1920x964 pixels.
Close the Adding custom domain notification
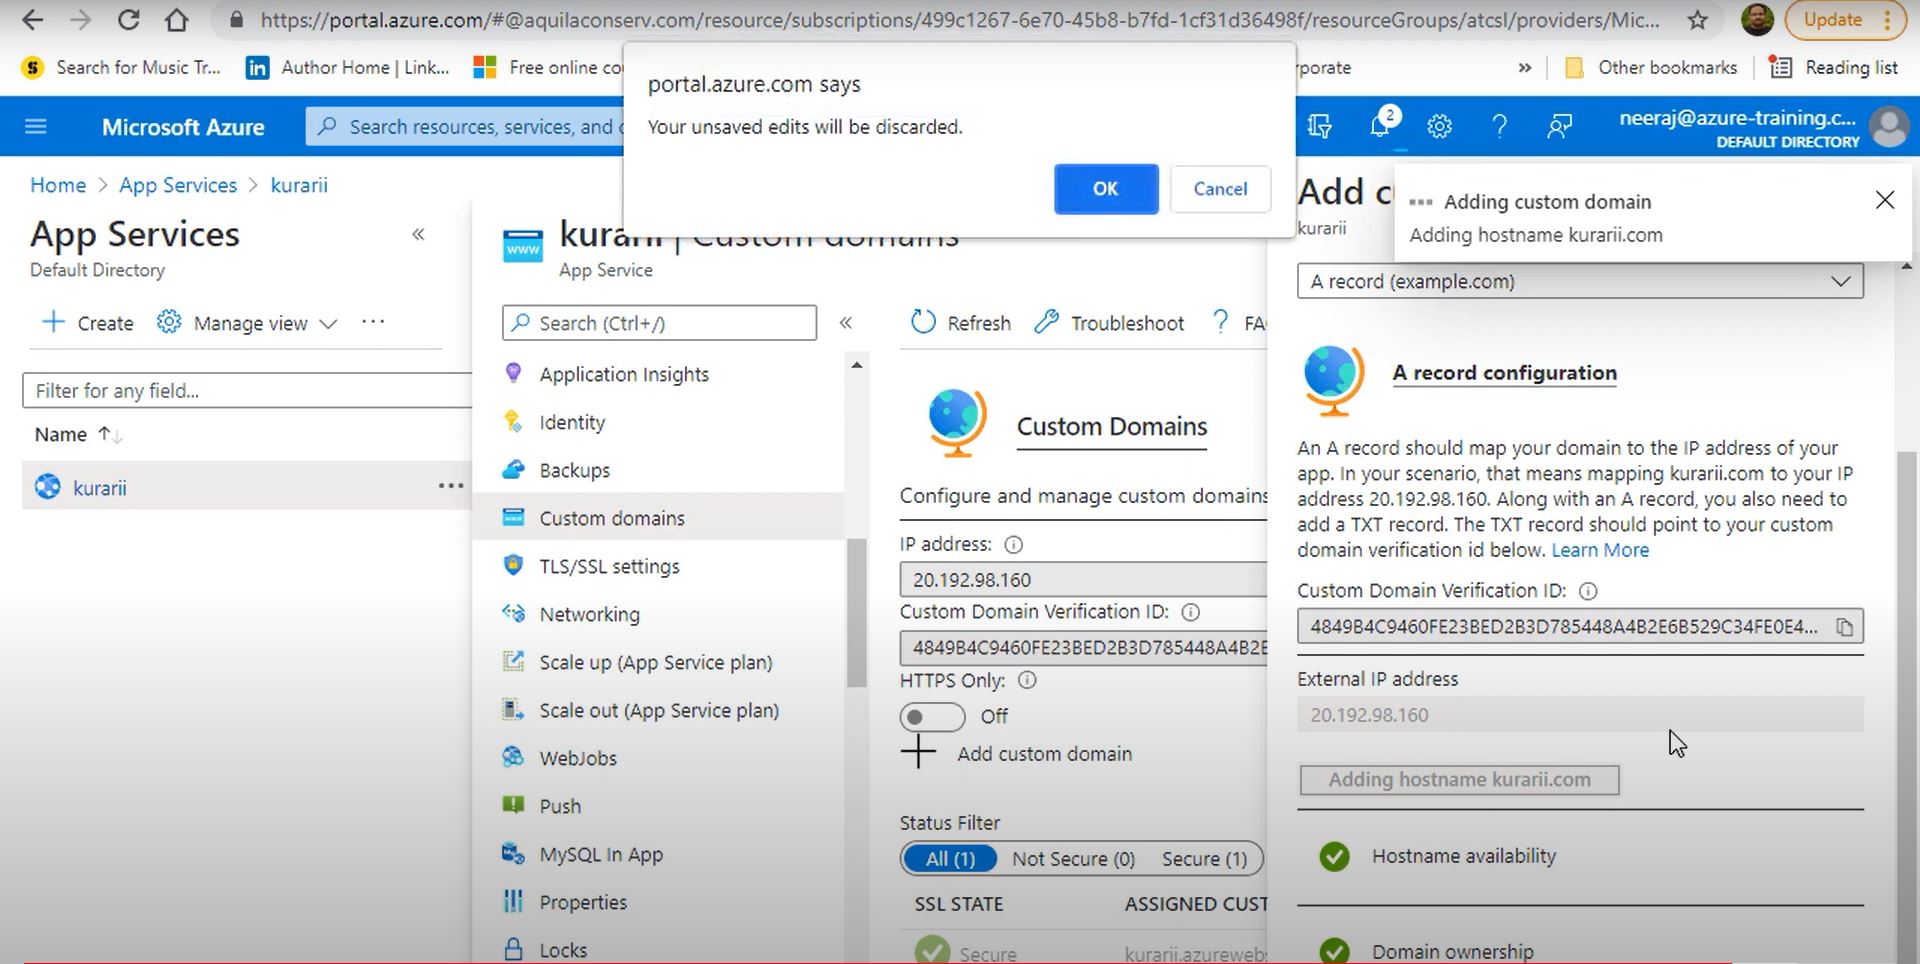tap(1885, 200)
